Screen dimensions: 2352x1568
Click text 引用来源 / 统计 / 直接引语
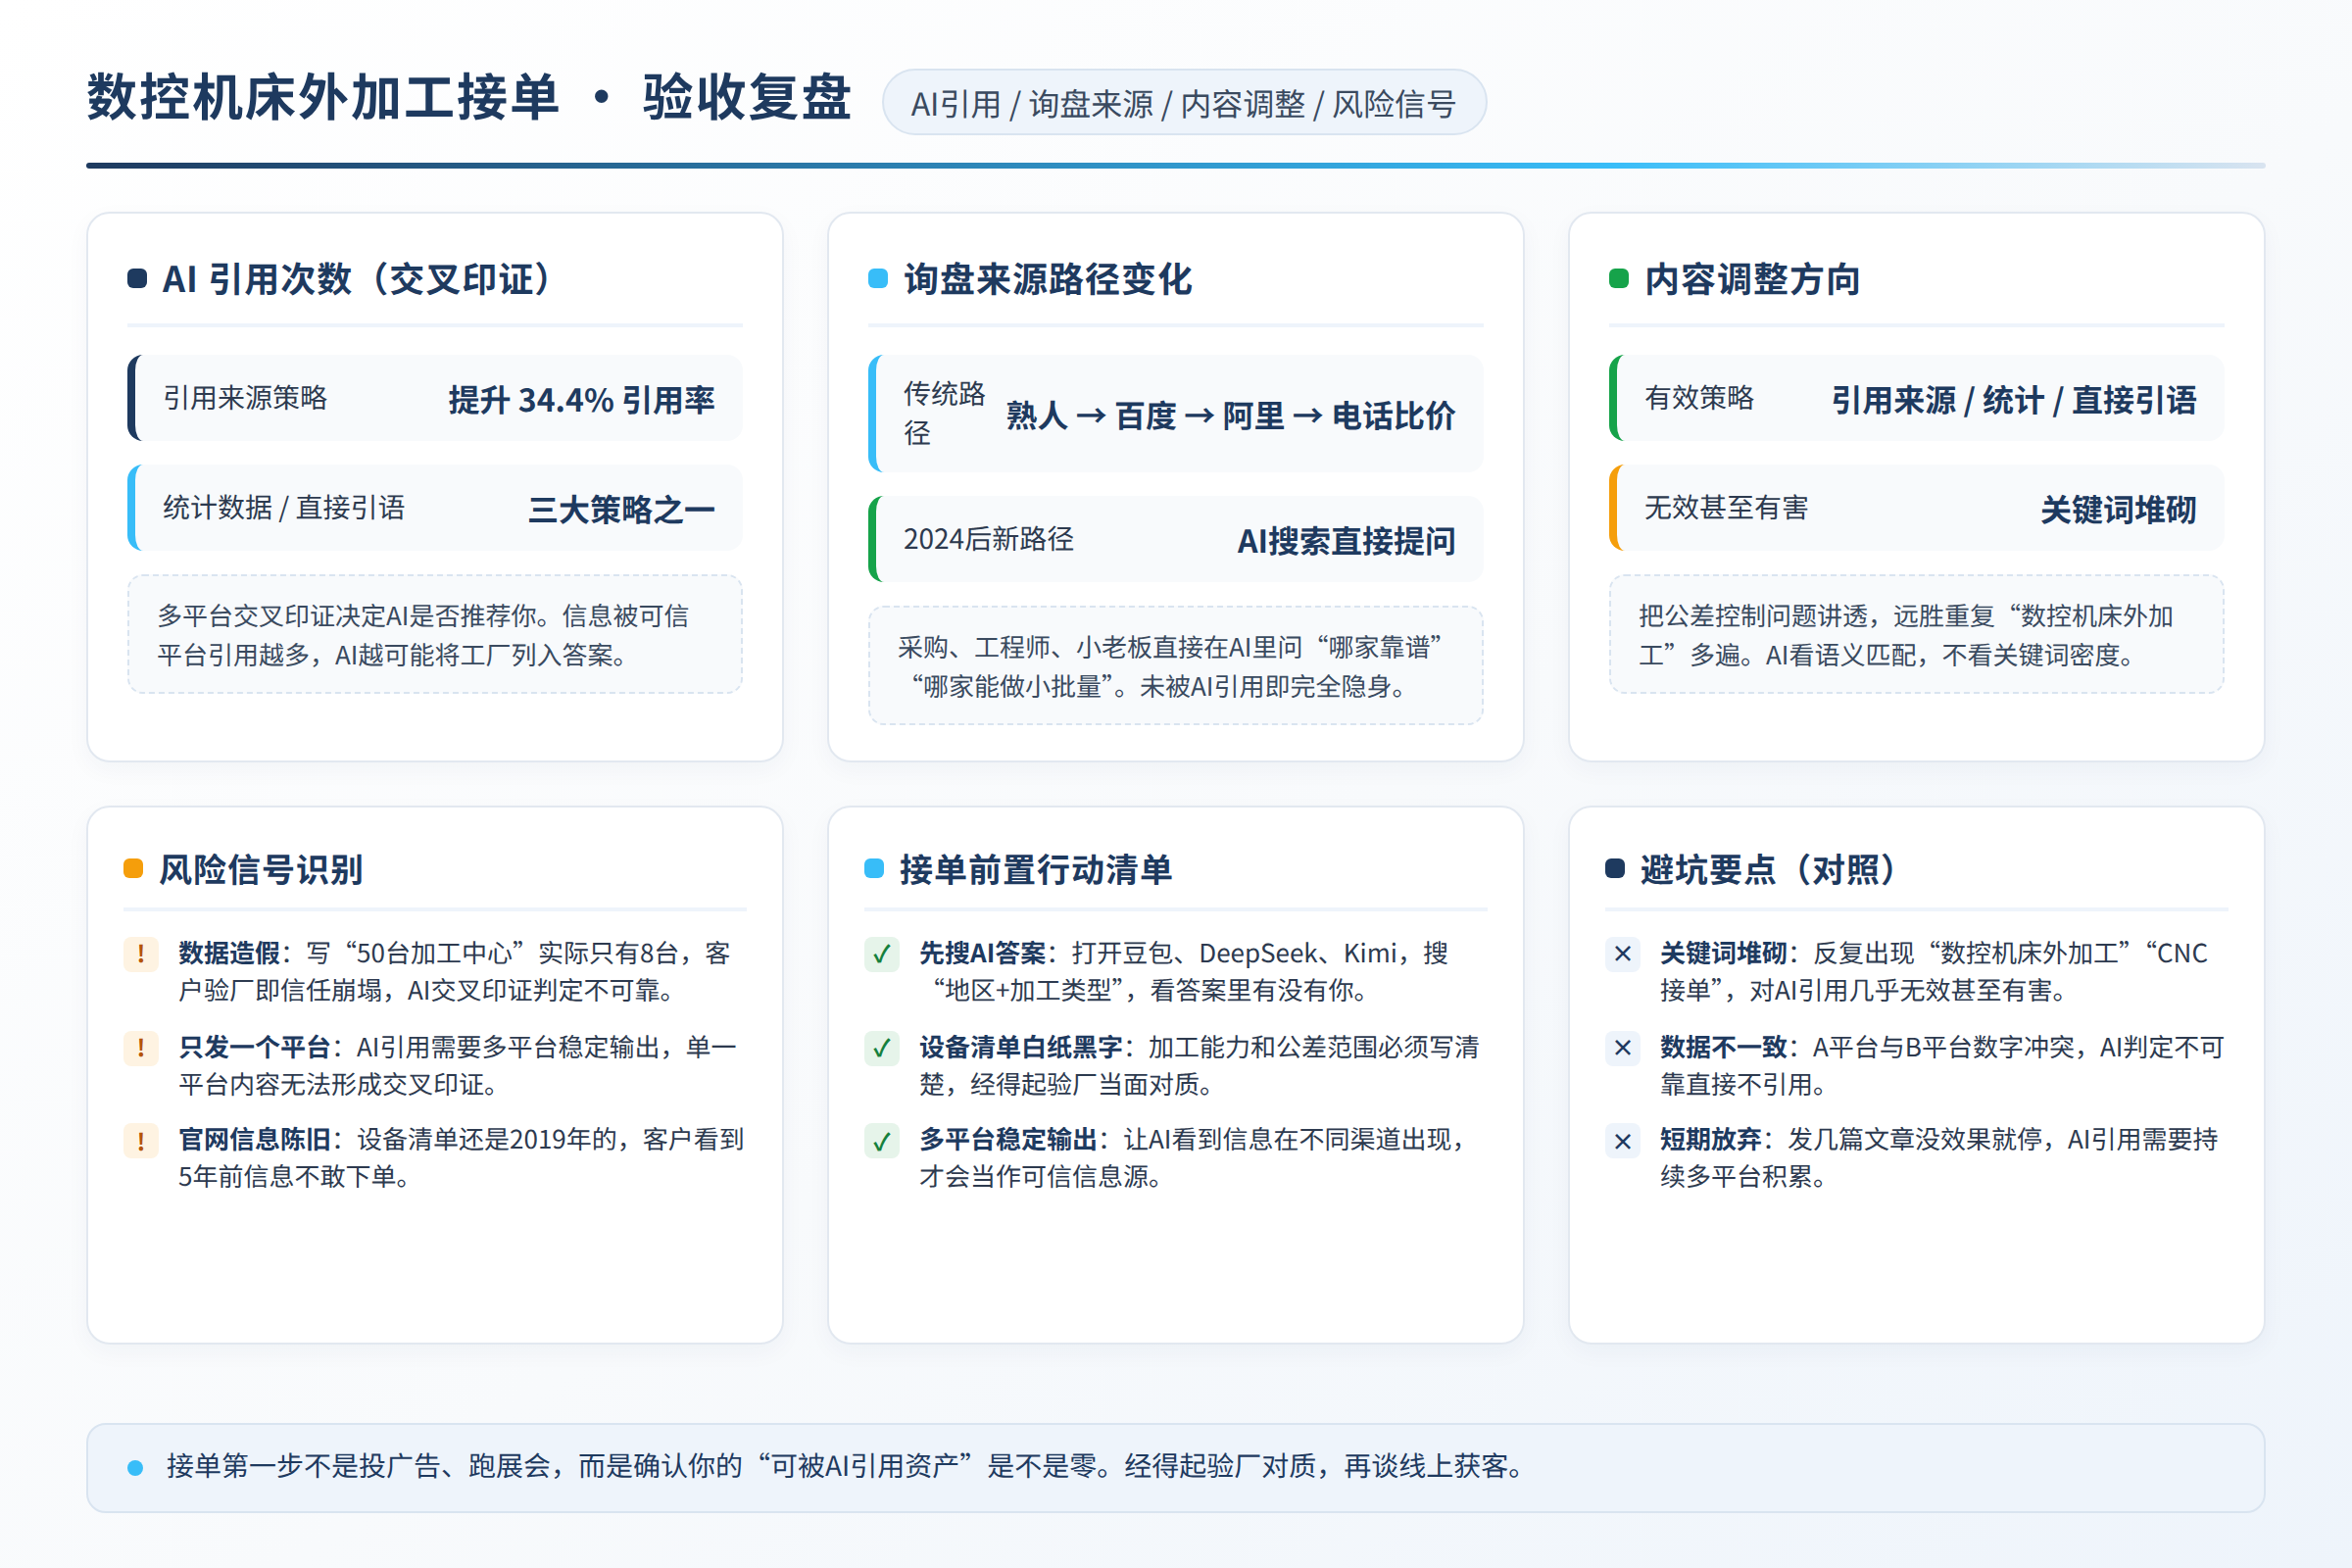click(x=2013, y=400)
